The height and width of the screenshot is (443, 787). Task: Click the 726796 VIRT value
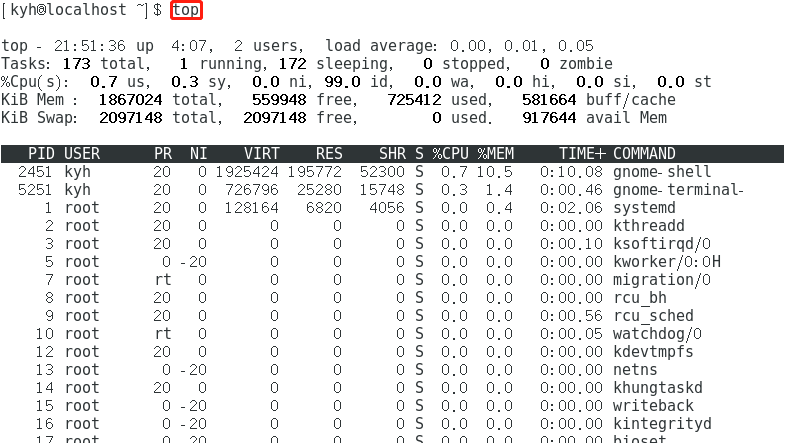point(252,190)
